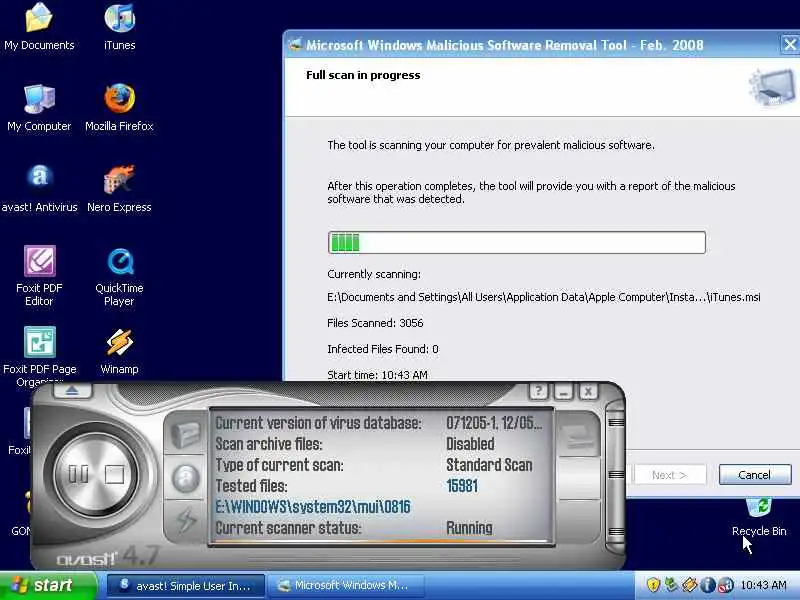Click the avast! ball tray icon
The width and height of the screenshot is (800, 600).
pyautogui.click(x=726, y=585)
